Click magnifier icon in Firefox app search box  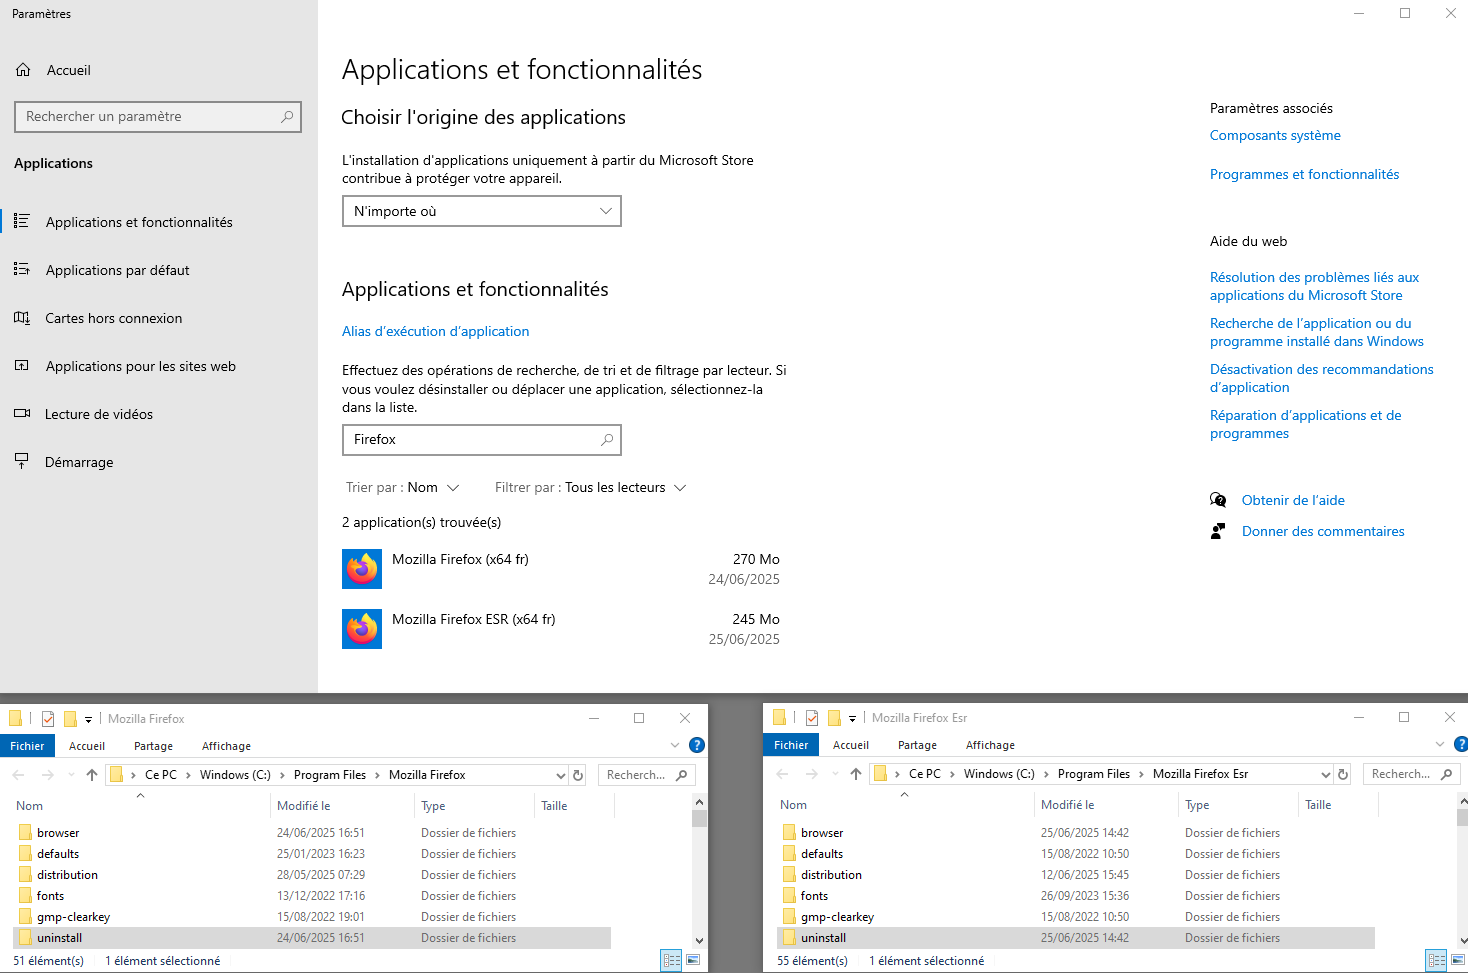click(x=607, y=440)
